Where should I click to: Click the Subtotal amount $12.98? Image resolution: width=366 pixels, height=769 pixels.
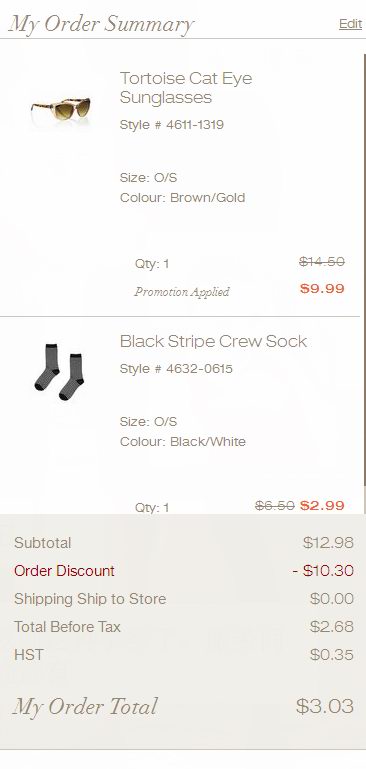pyautogui.click(x=328, y=542)
